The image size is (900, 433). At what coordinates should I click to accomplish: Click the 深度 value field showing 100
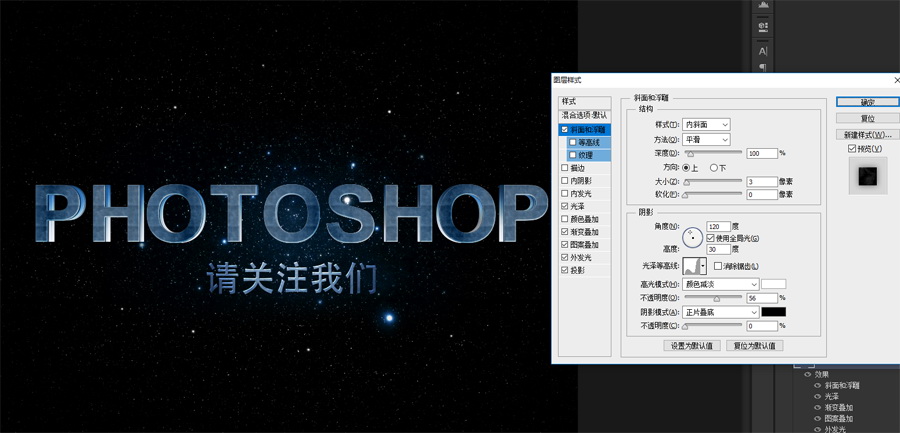pos(762,153)
